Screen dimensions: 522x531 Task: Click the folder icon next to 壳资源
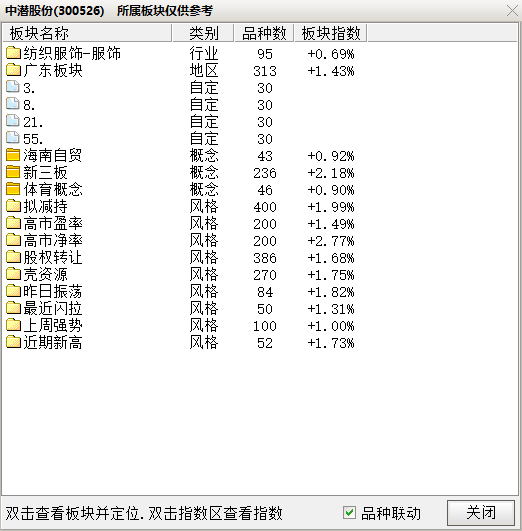tap(13, 274)
